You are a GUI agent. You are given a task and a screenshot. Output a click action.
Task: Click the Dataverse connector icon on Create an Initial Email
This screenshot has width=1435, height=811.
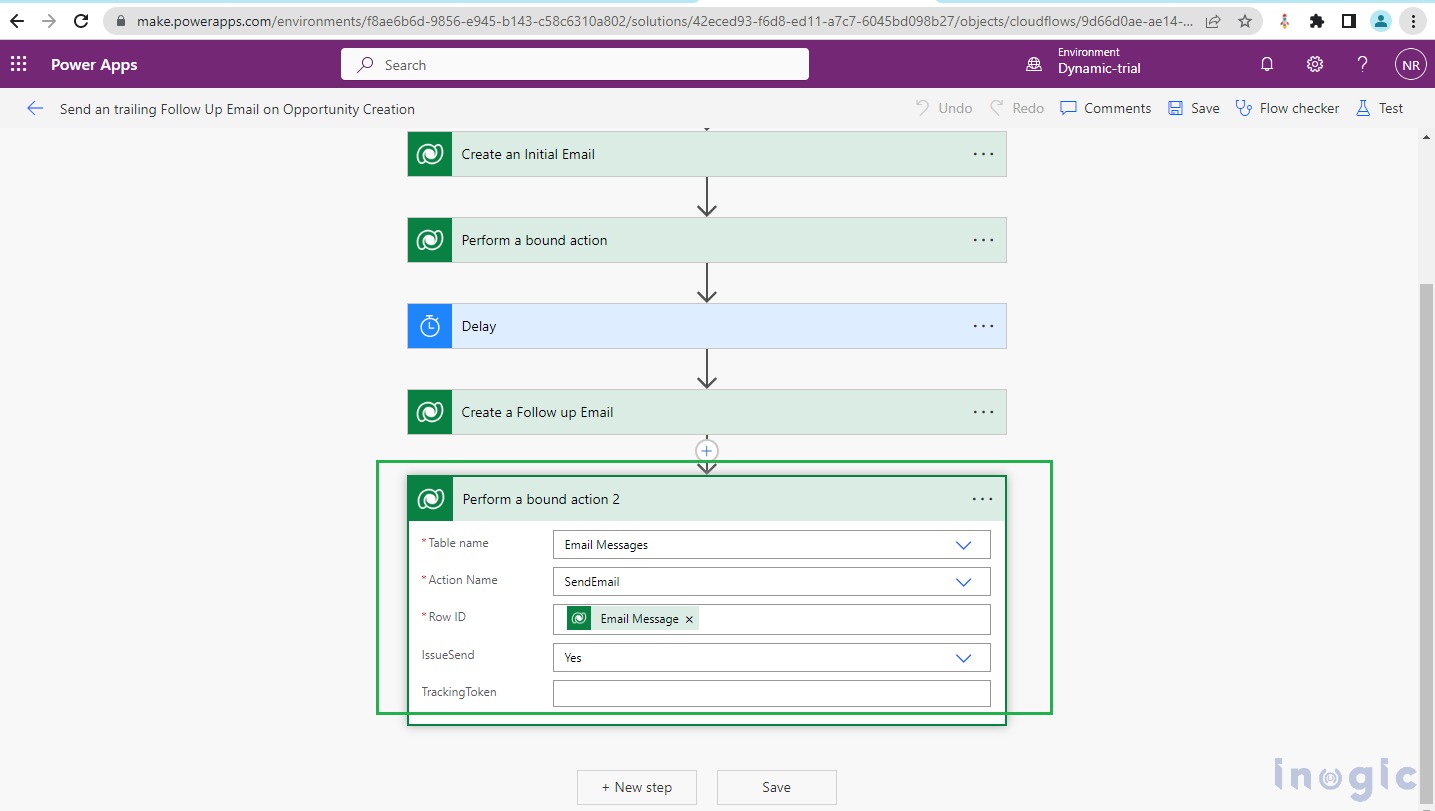(429, 154)
